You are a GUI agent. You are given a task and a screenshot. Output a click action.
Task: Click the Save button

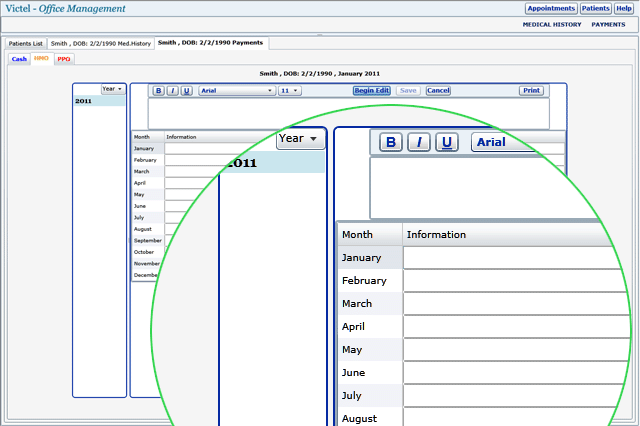click(408, 91)
